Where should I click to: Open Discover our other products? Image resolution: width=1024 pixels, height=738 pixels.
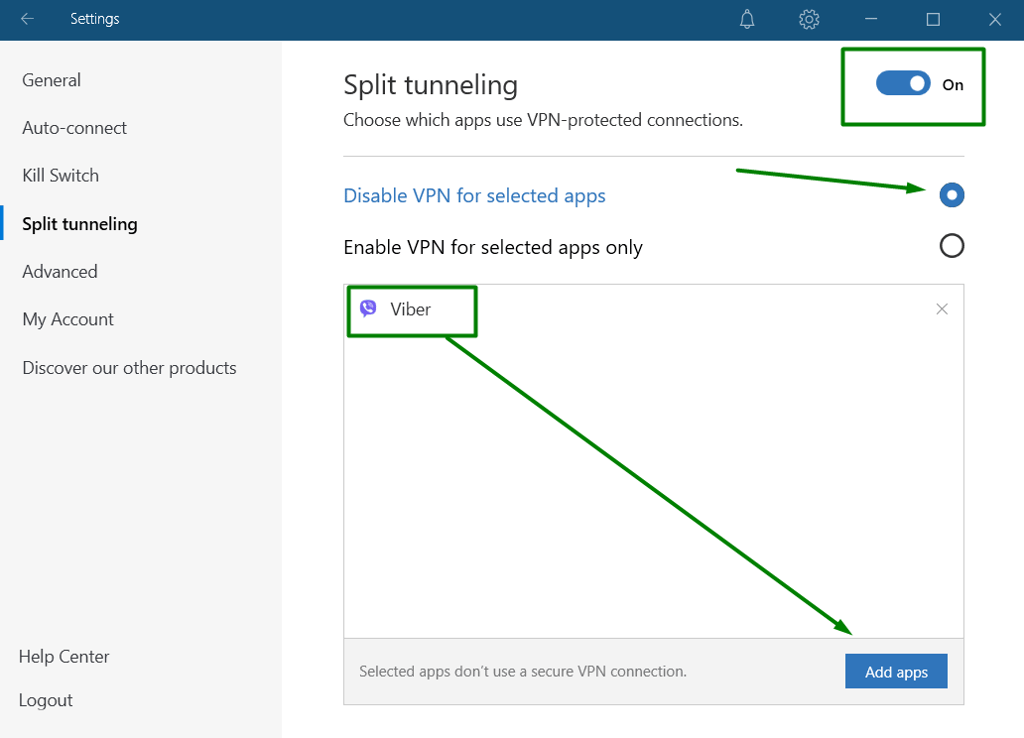(x=129, y=368)
